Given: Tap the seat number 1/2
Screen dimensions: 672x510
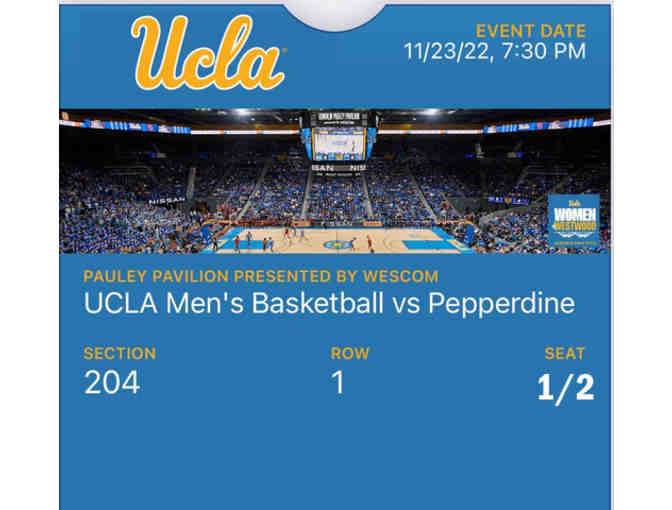Looking at the screenshot, I should pyautogui.click(x=565, y=388).
